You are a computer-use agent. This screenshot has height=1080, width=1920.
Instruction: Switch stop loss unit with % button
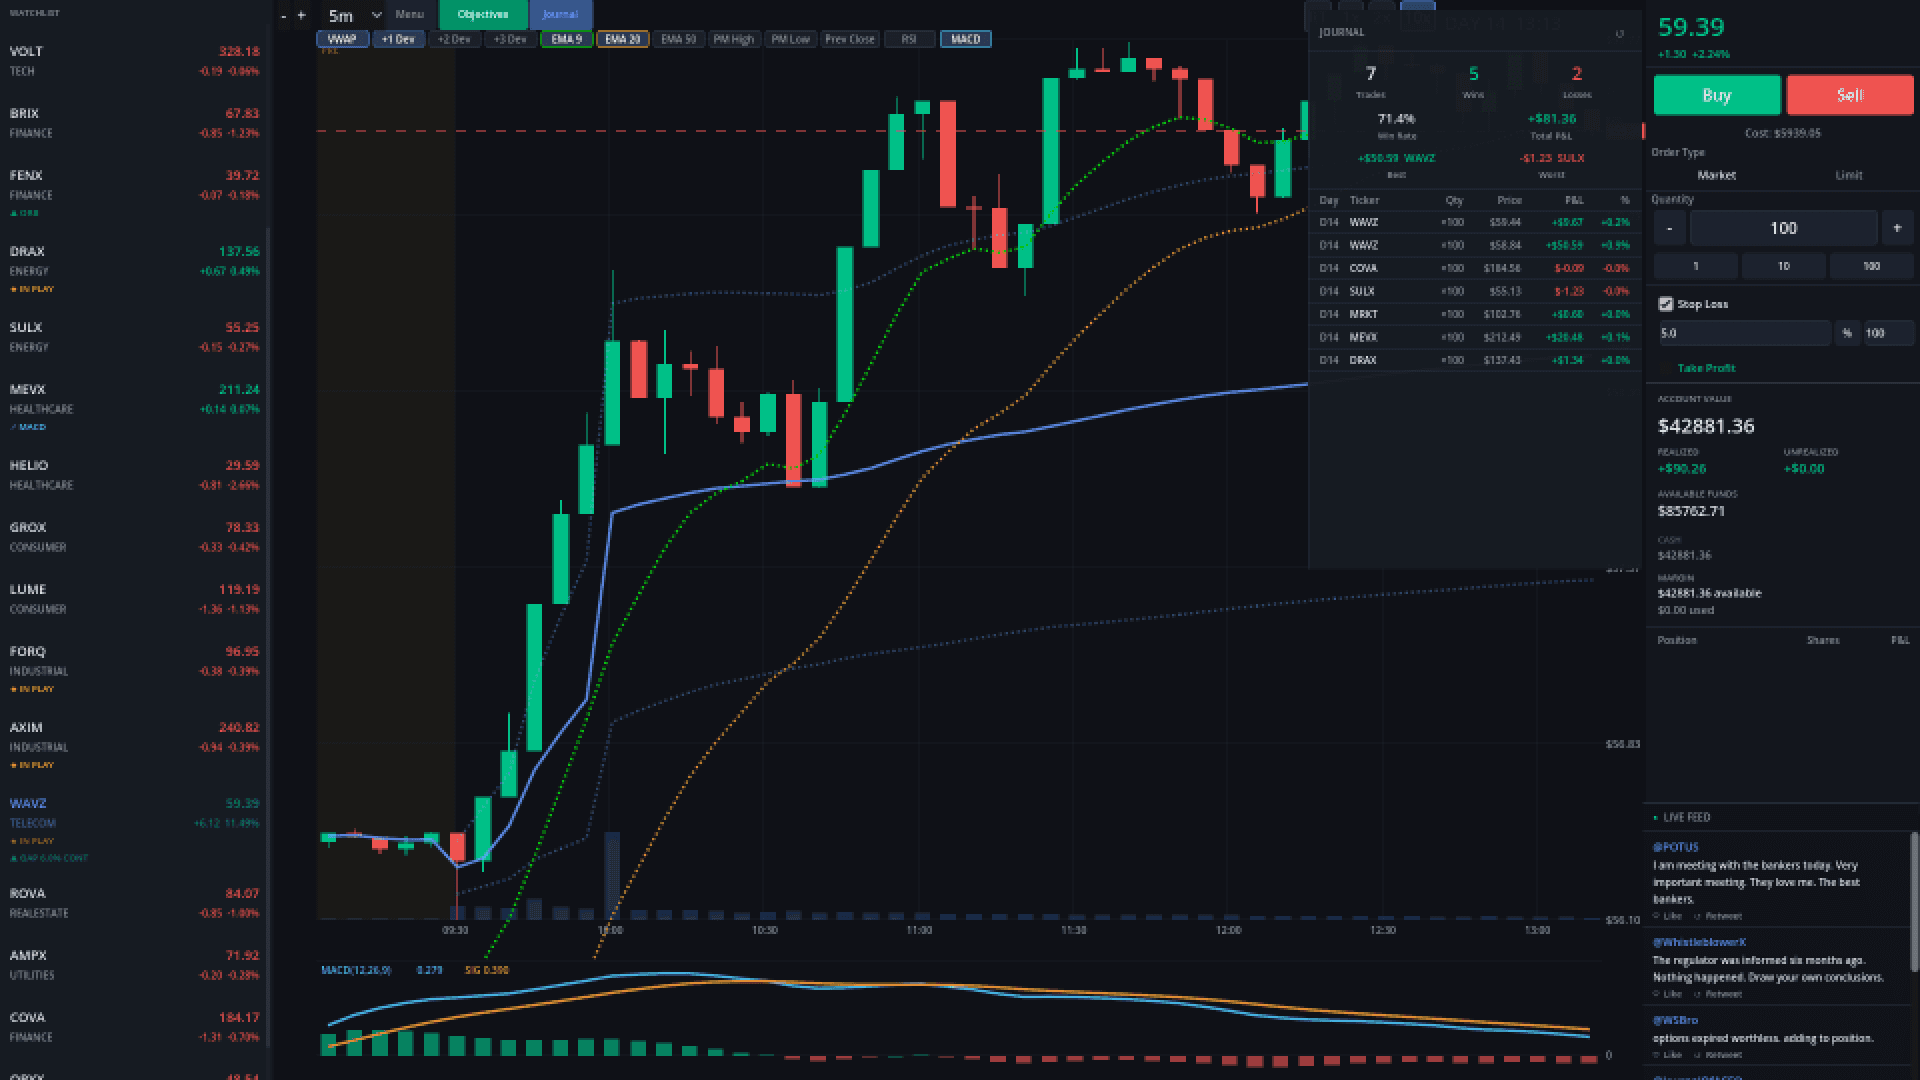pos(1847,333)
